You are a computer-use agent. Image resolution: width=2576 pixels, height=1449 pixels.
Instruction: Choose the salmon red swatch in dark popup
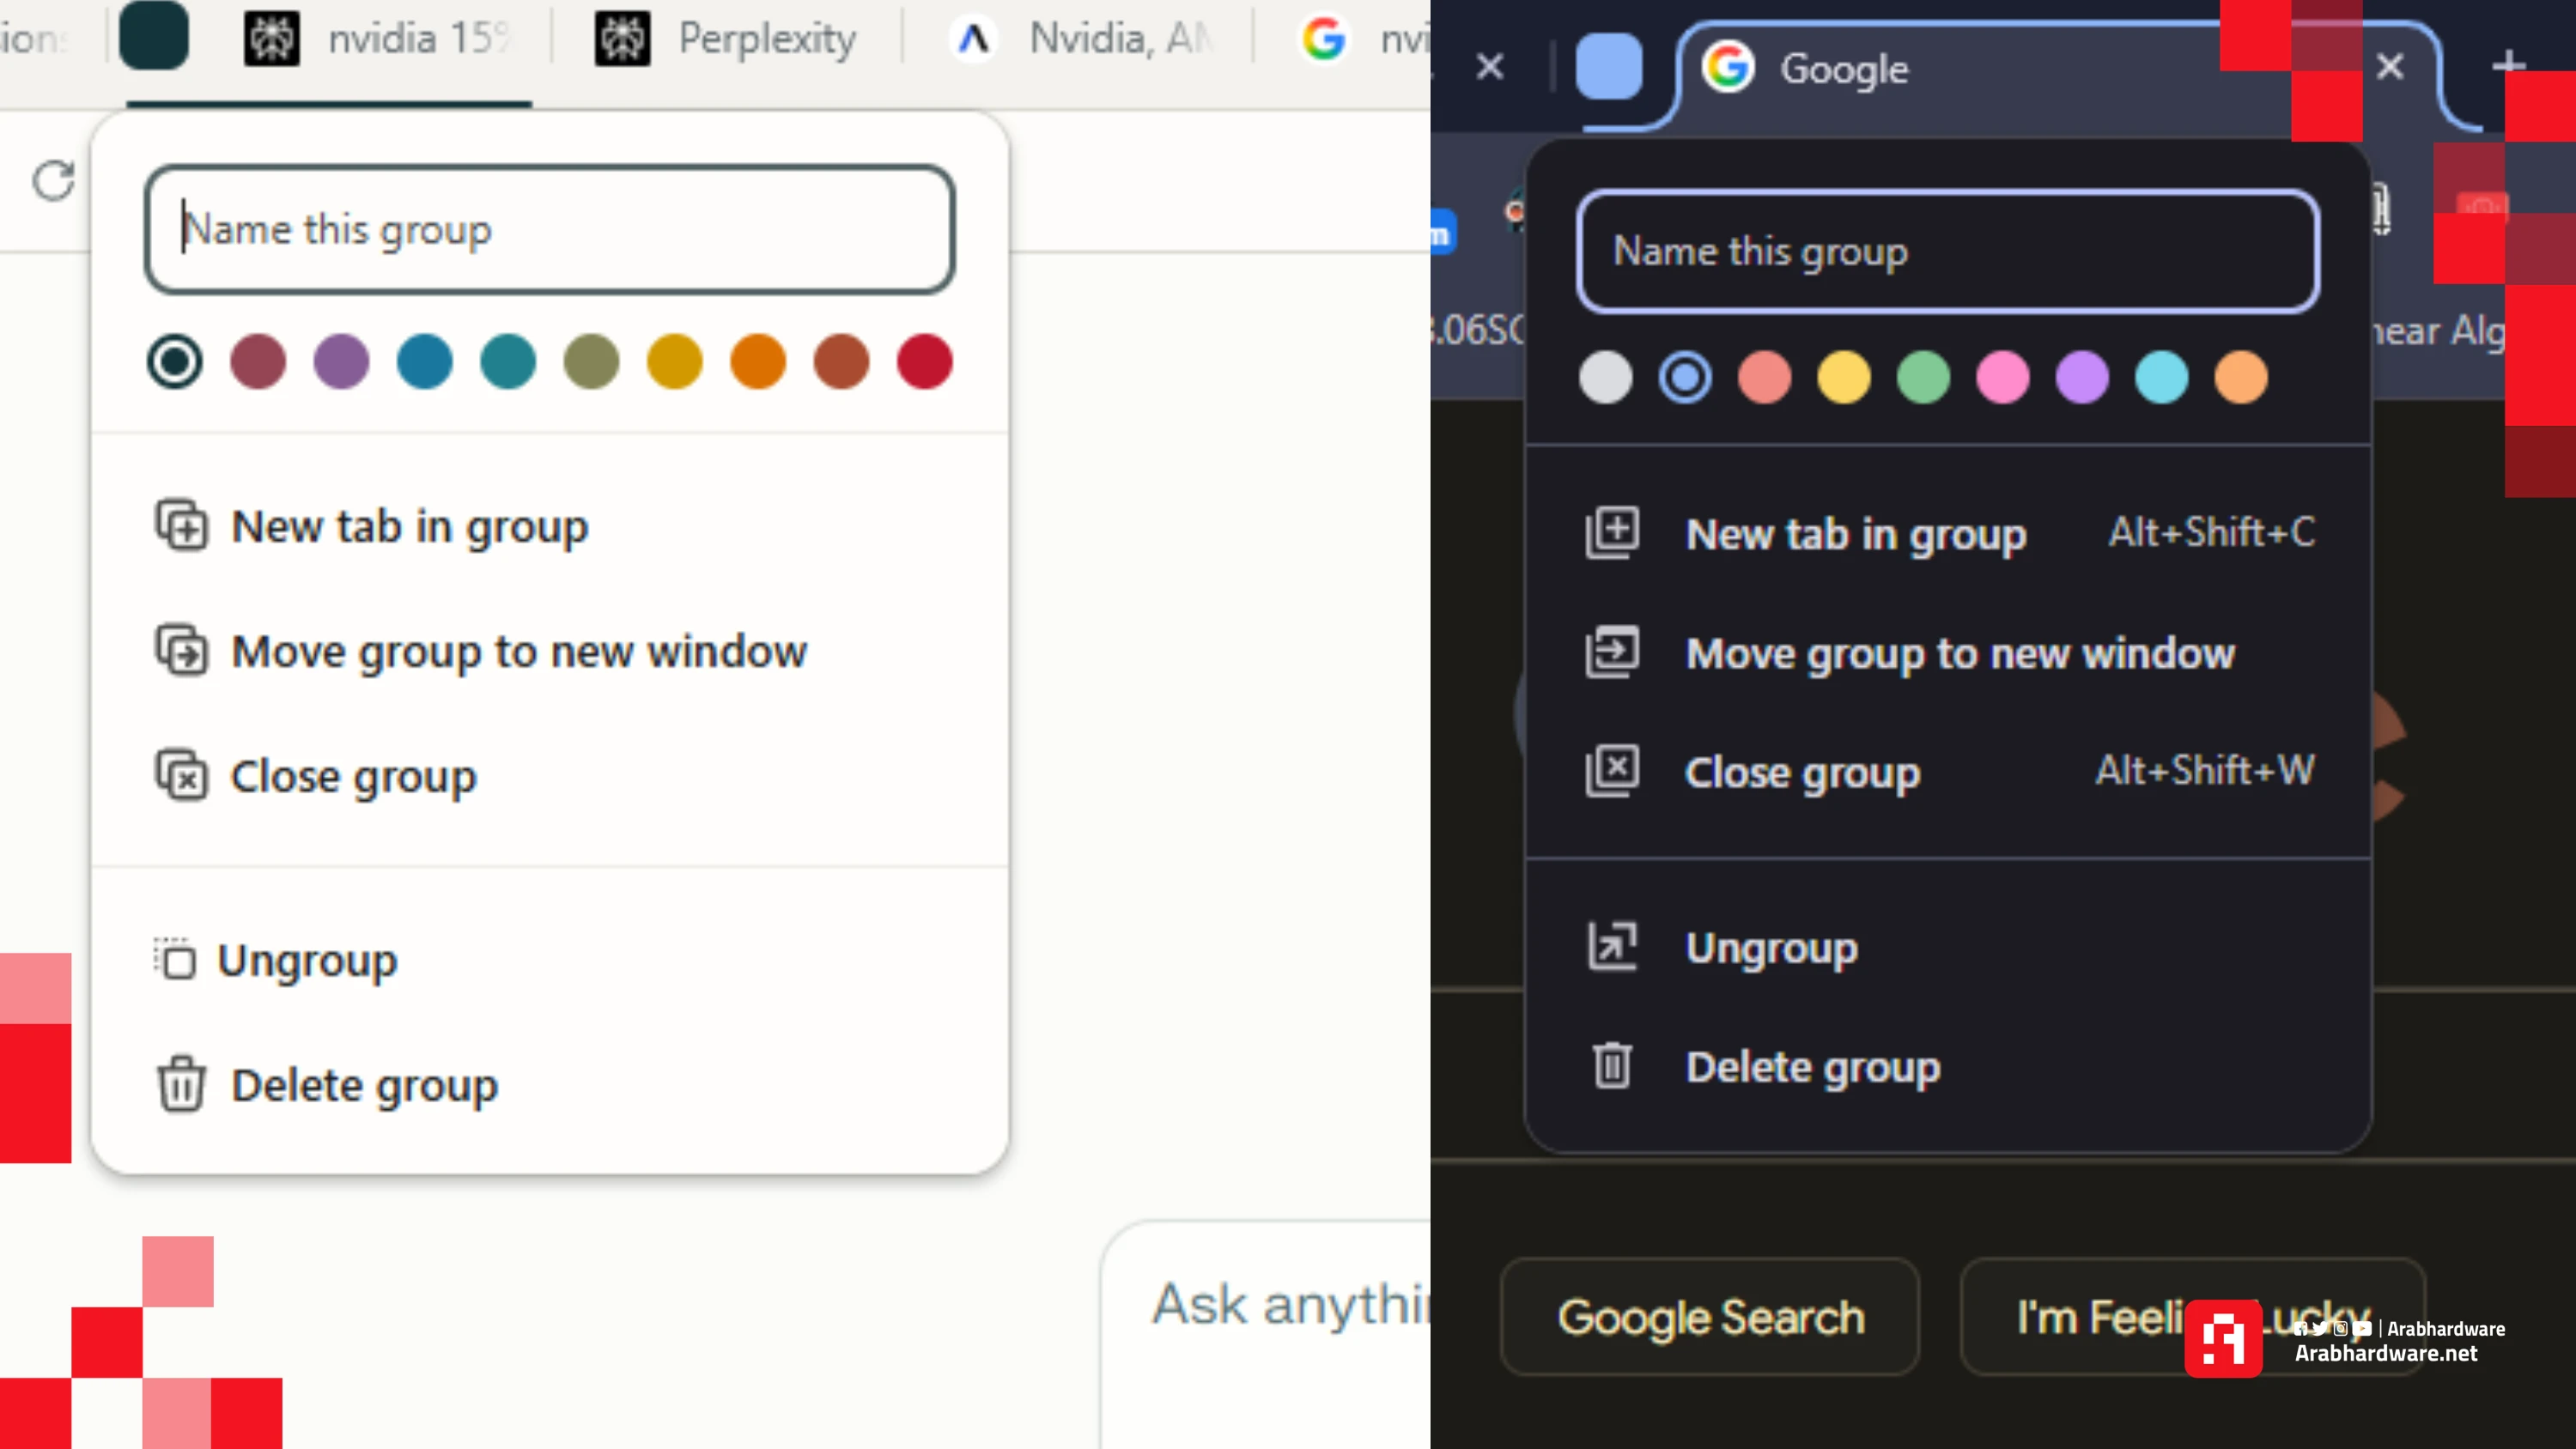(1764, 378)
